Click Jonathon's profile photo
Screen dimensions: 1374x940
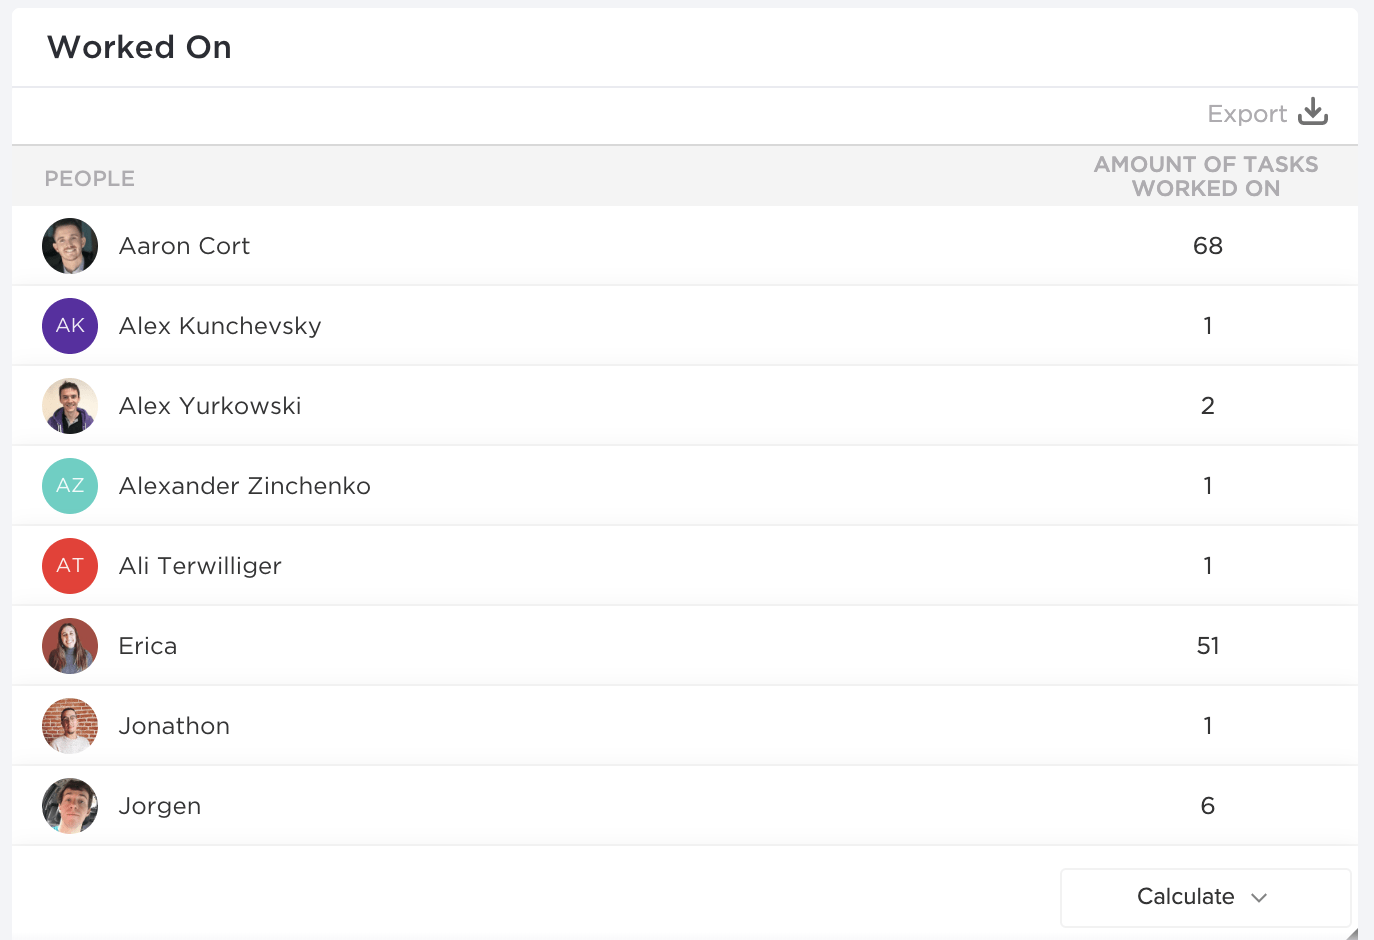tap(70, 726)
